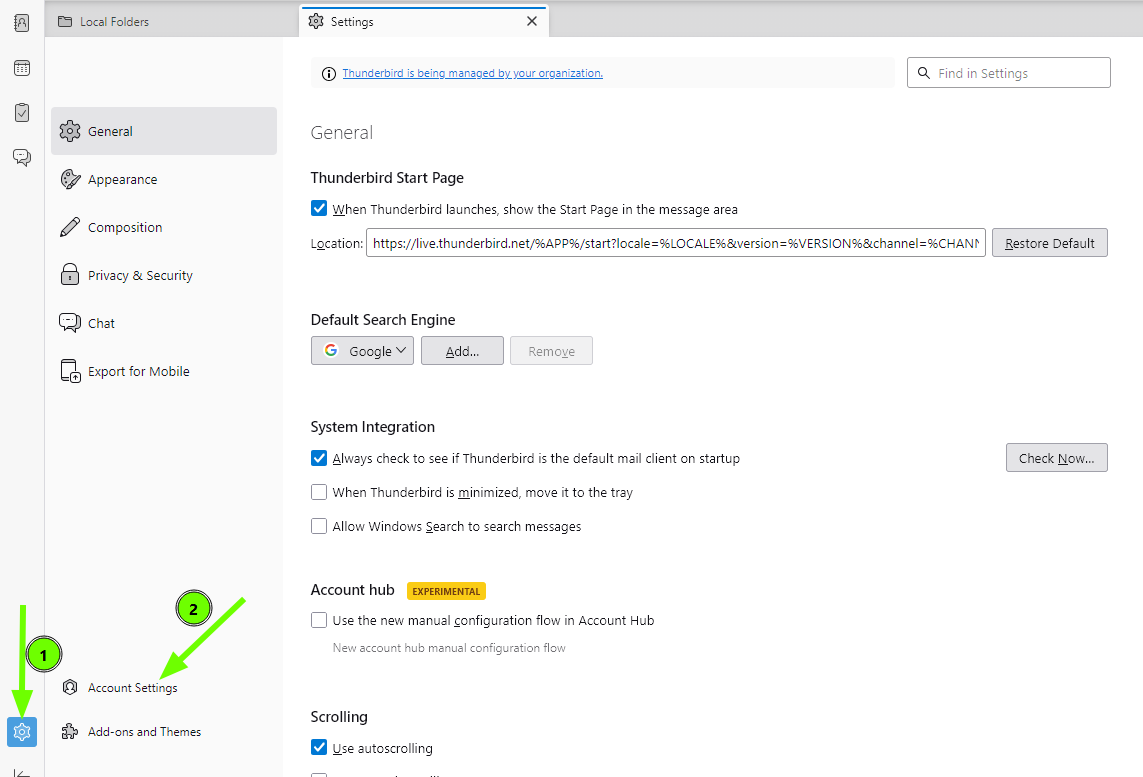Click the Settings gear in the spaces toolbar
1143x777 pixels.
tap(22, 731)
